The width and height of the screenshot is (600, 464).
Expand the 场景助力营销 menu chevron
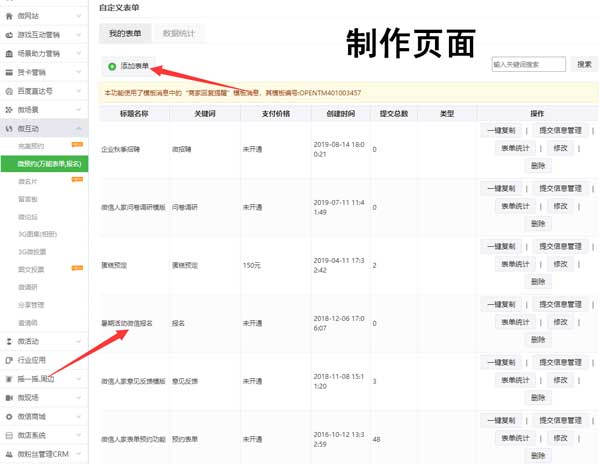point(78,54)
